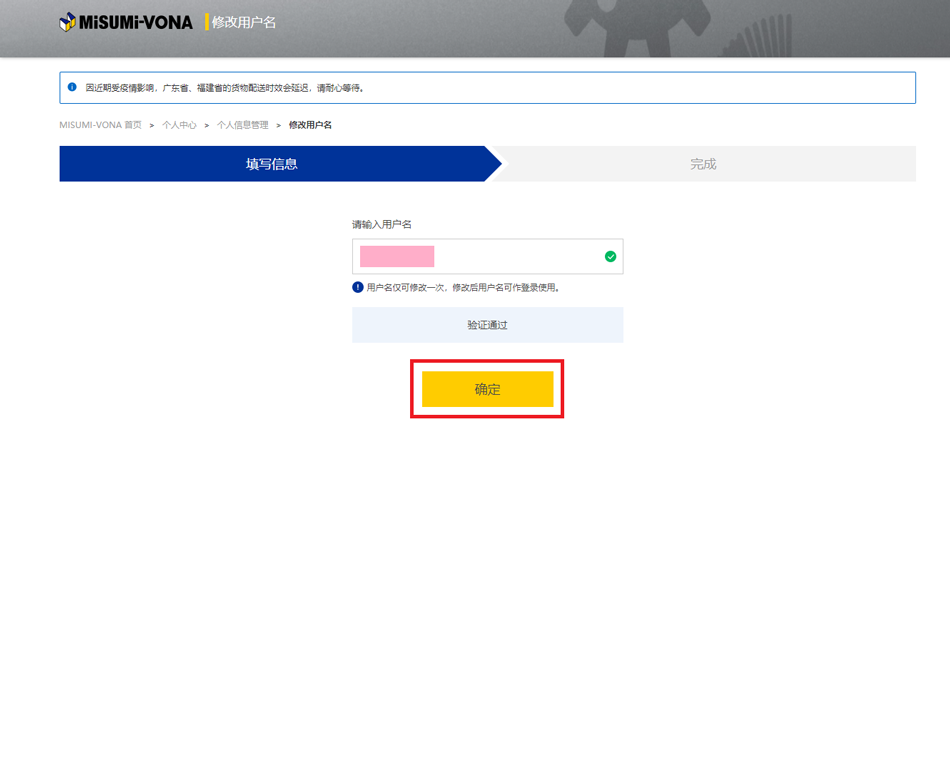Click the 验证通过 verification bar
Image resolution: width=950 pixels, height=784 pixels.
pos(487,325)
